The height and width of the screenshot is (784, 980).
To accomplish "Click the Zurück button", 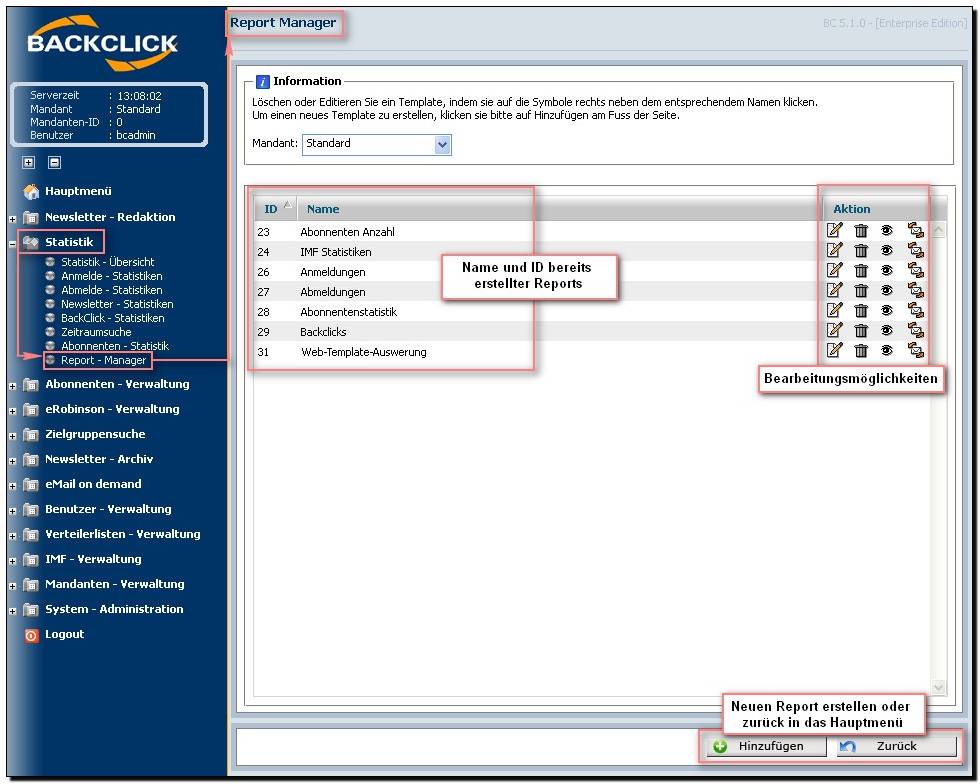I will pyautogui.click(x=895, y=746).
